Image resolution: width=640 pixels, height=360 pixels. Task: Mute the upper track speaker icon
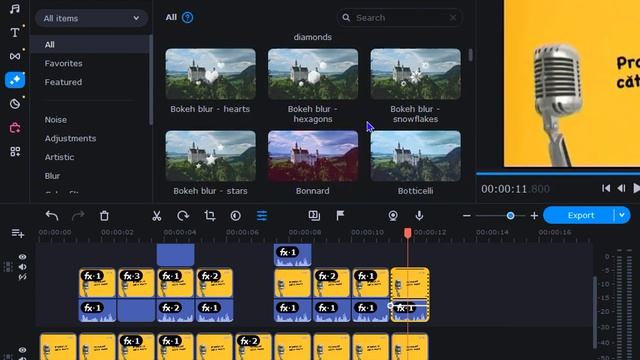click(x=22, y=267)
